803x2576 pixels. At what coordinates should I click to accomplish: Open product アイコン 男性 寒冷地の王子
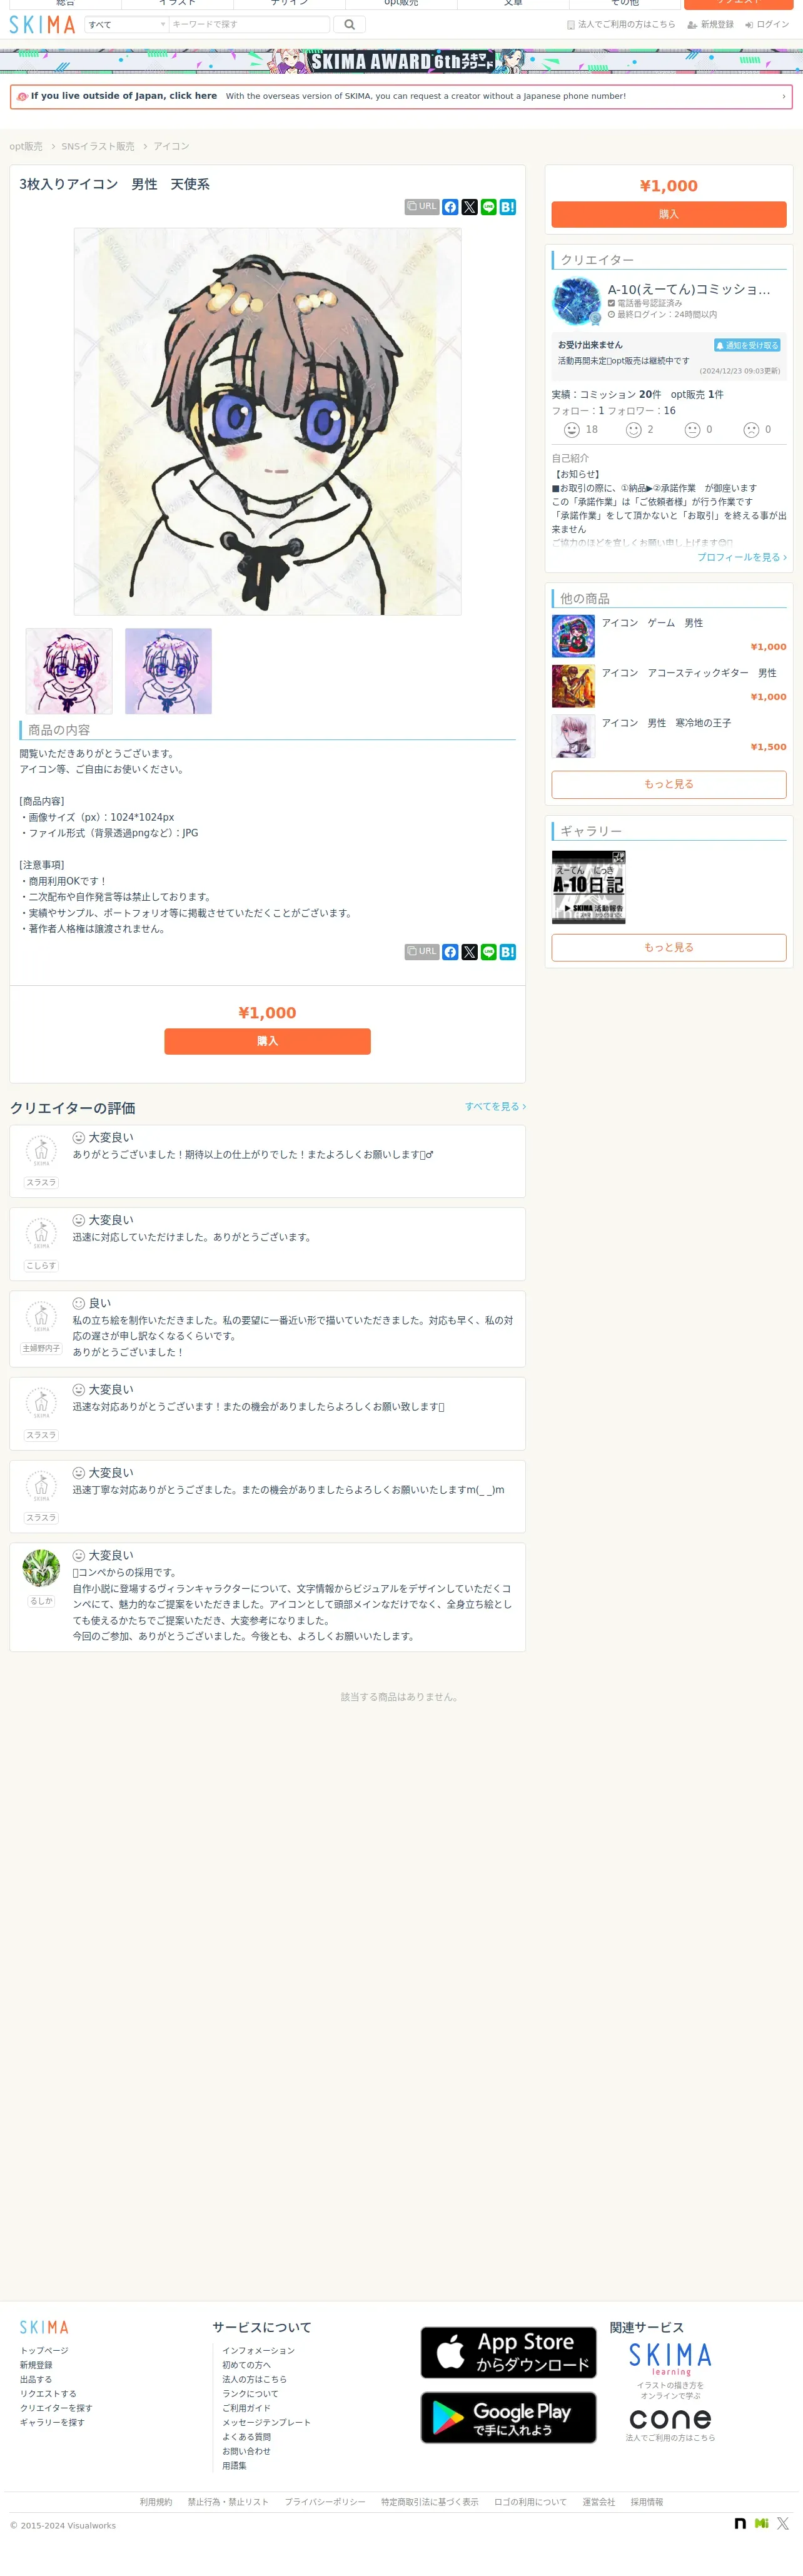pos(668,736)
